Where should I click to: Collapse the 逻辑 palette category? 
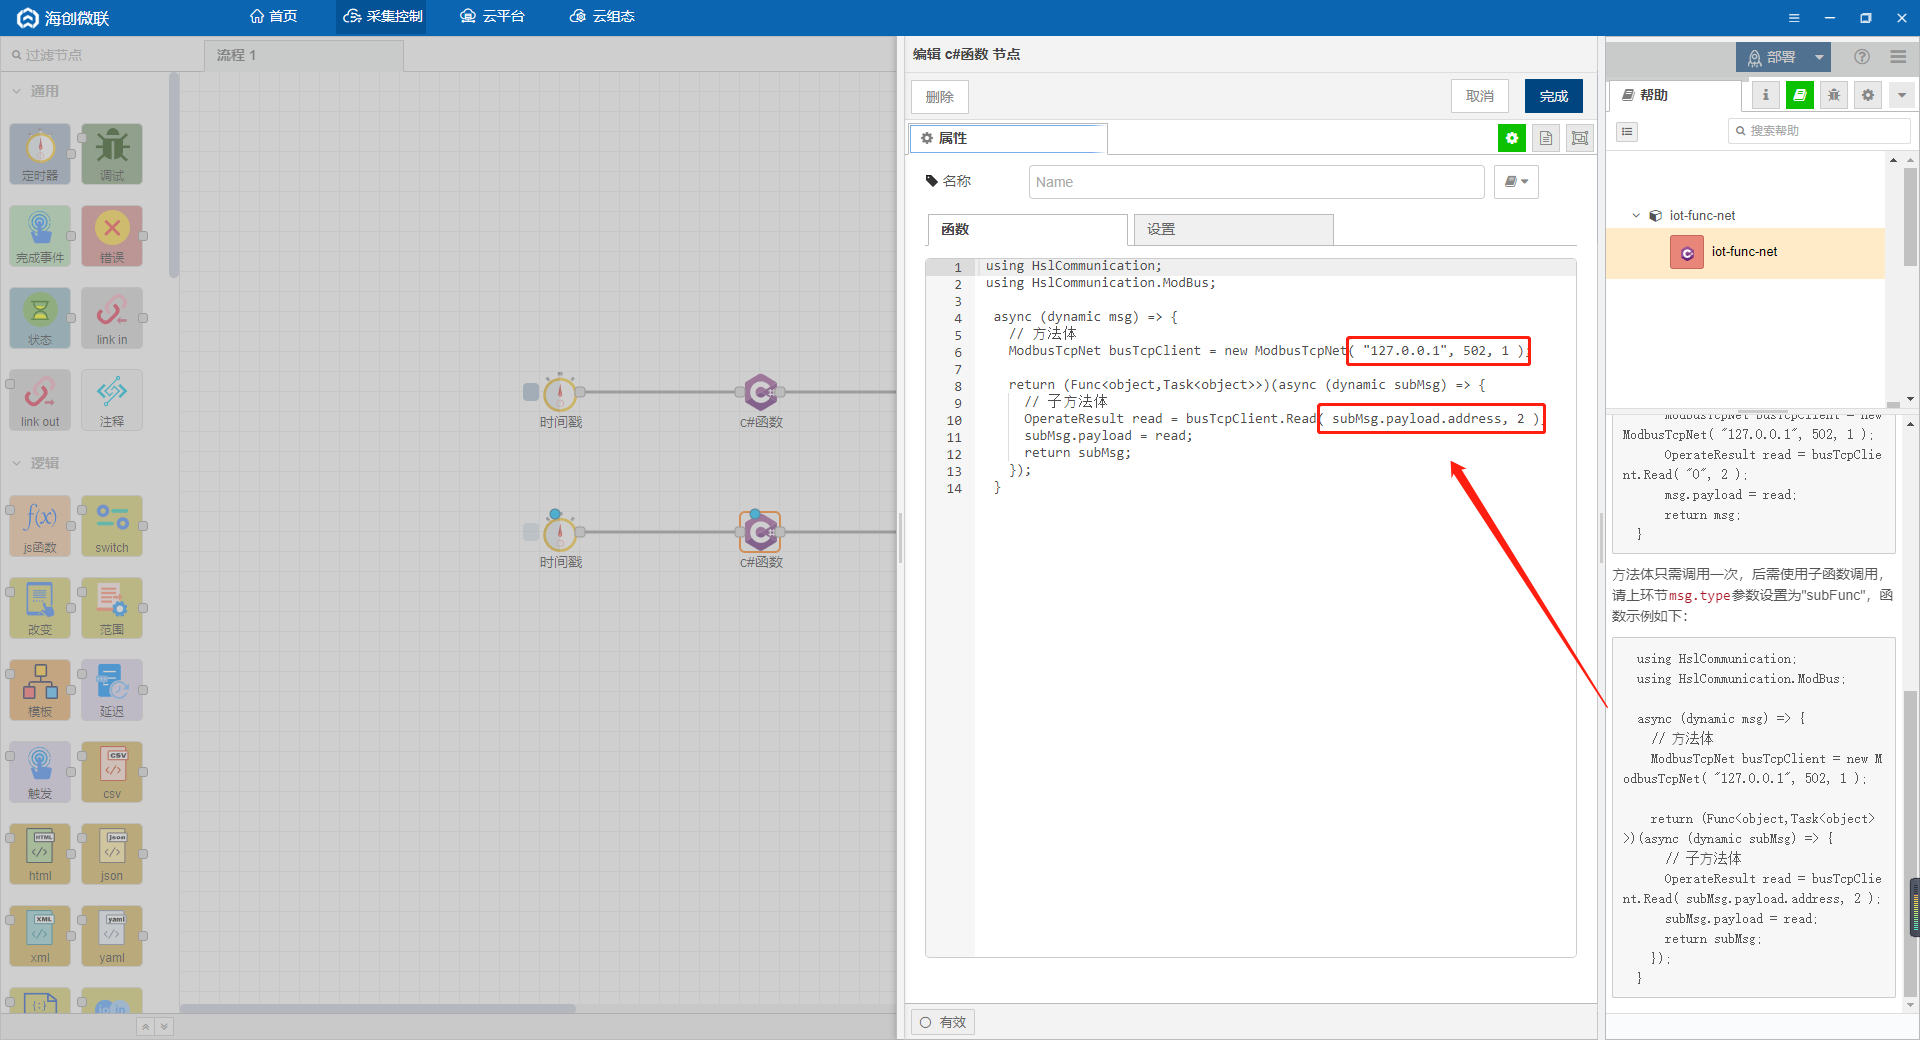[x=36, y=463]
